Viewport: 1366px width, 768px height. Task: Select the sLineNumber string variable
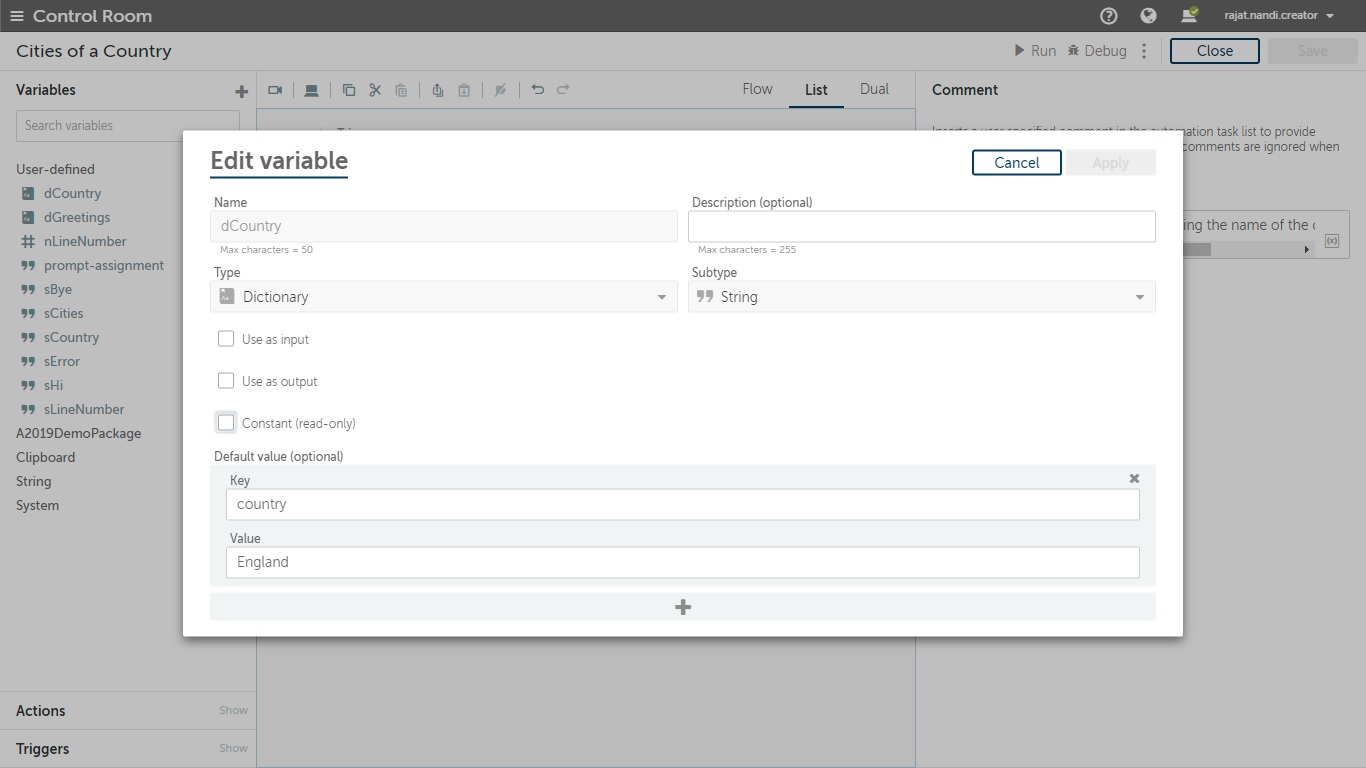pos(84,409)
